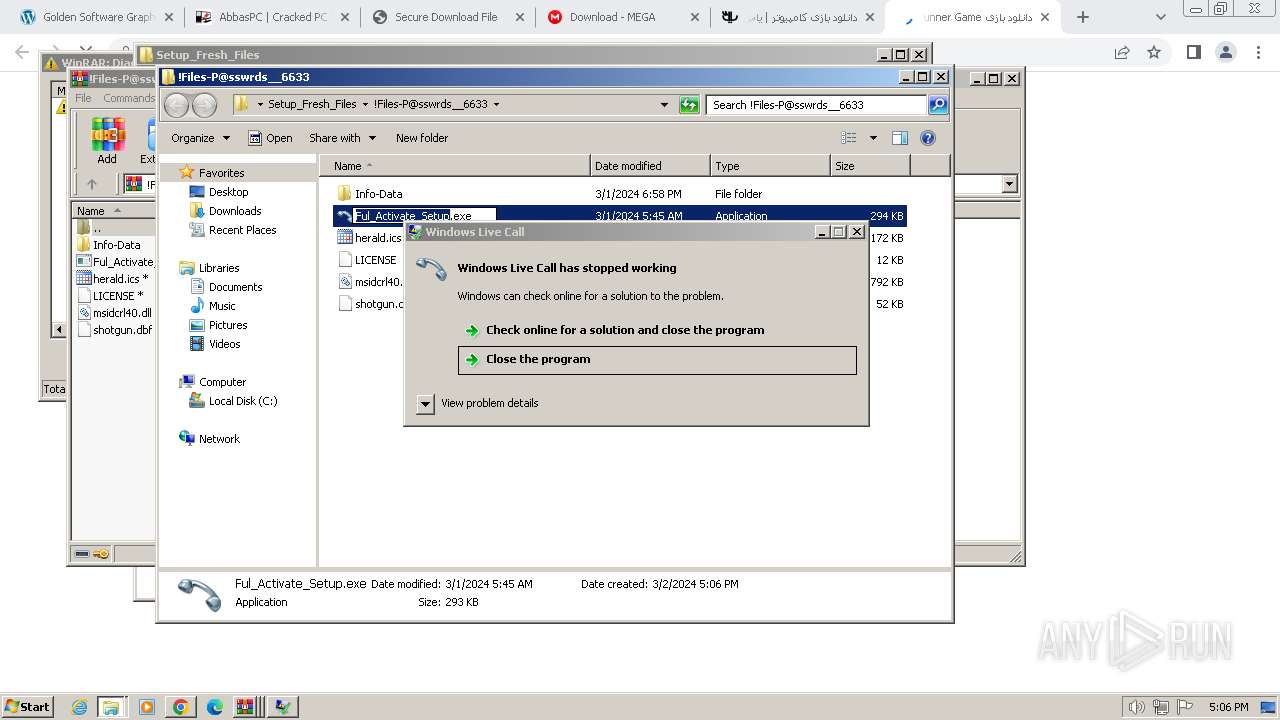
Task: Open Desktop in the navigation pane
Action: (228, 192)
